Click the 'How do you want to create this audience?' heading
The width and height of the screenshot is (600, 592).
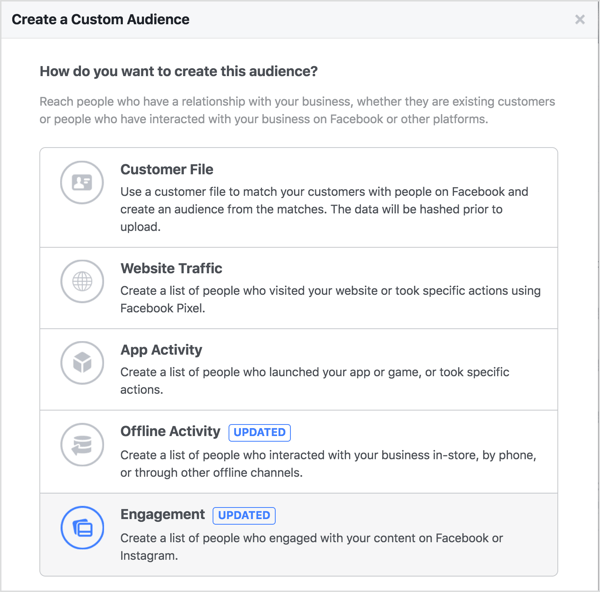pos(179,72)
